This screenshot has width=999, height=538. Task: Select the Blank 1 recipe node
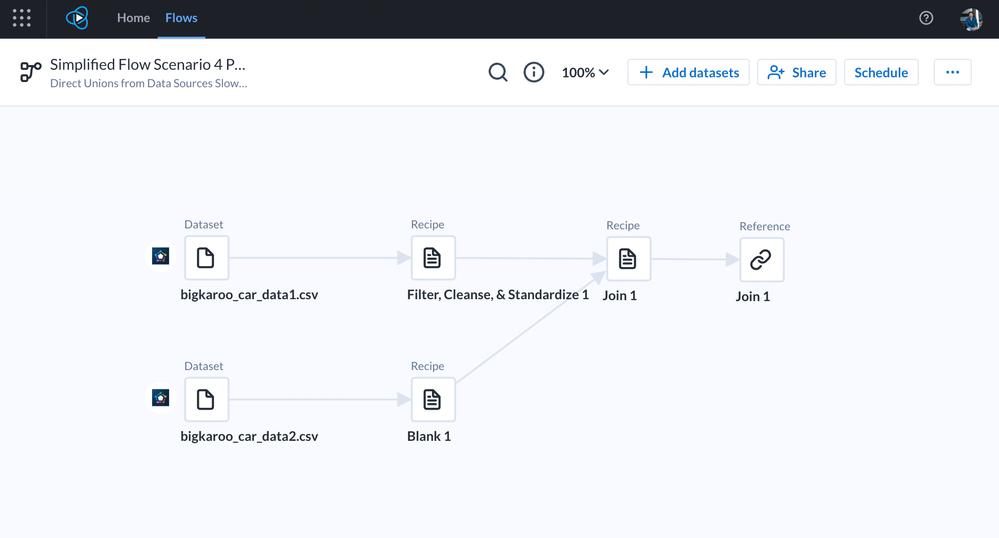(432, 399)
